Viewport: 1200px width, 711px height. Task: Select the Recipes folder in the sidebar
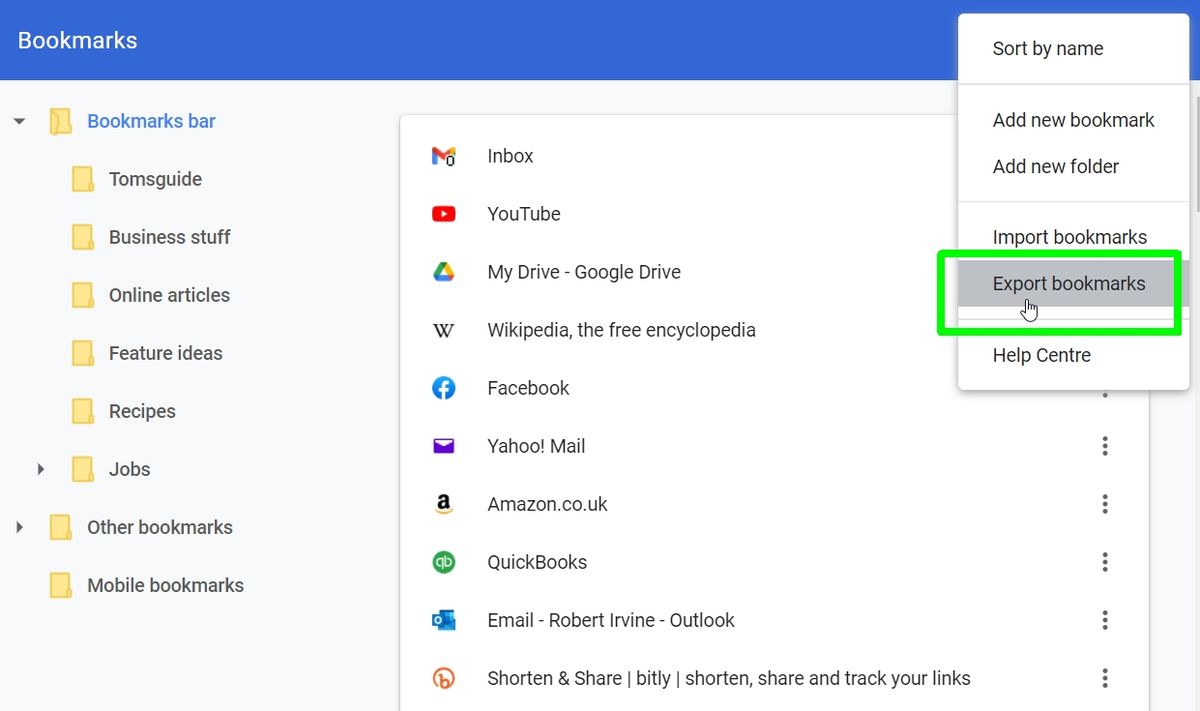[141, 411]
